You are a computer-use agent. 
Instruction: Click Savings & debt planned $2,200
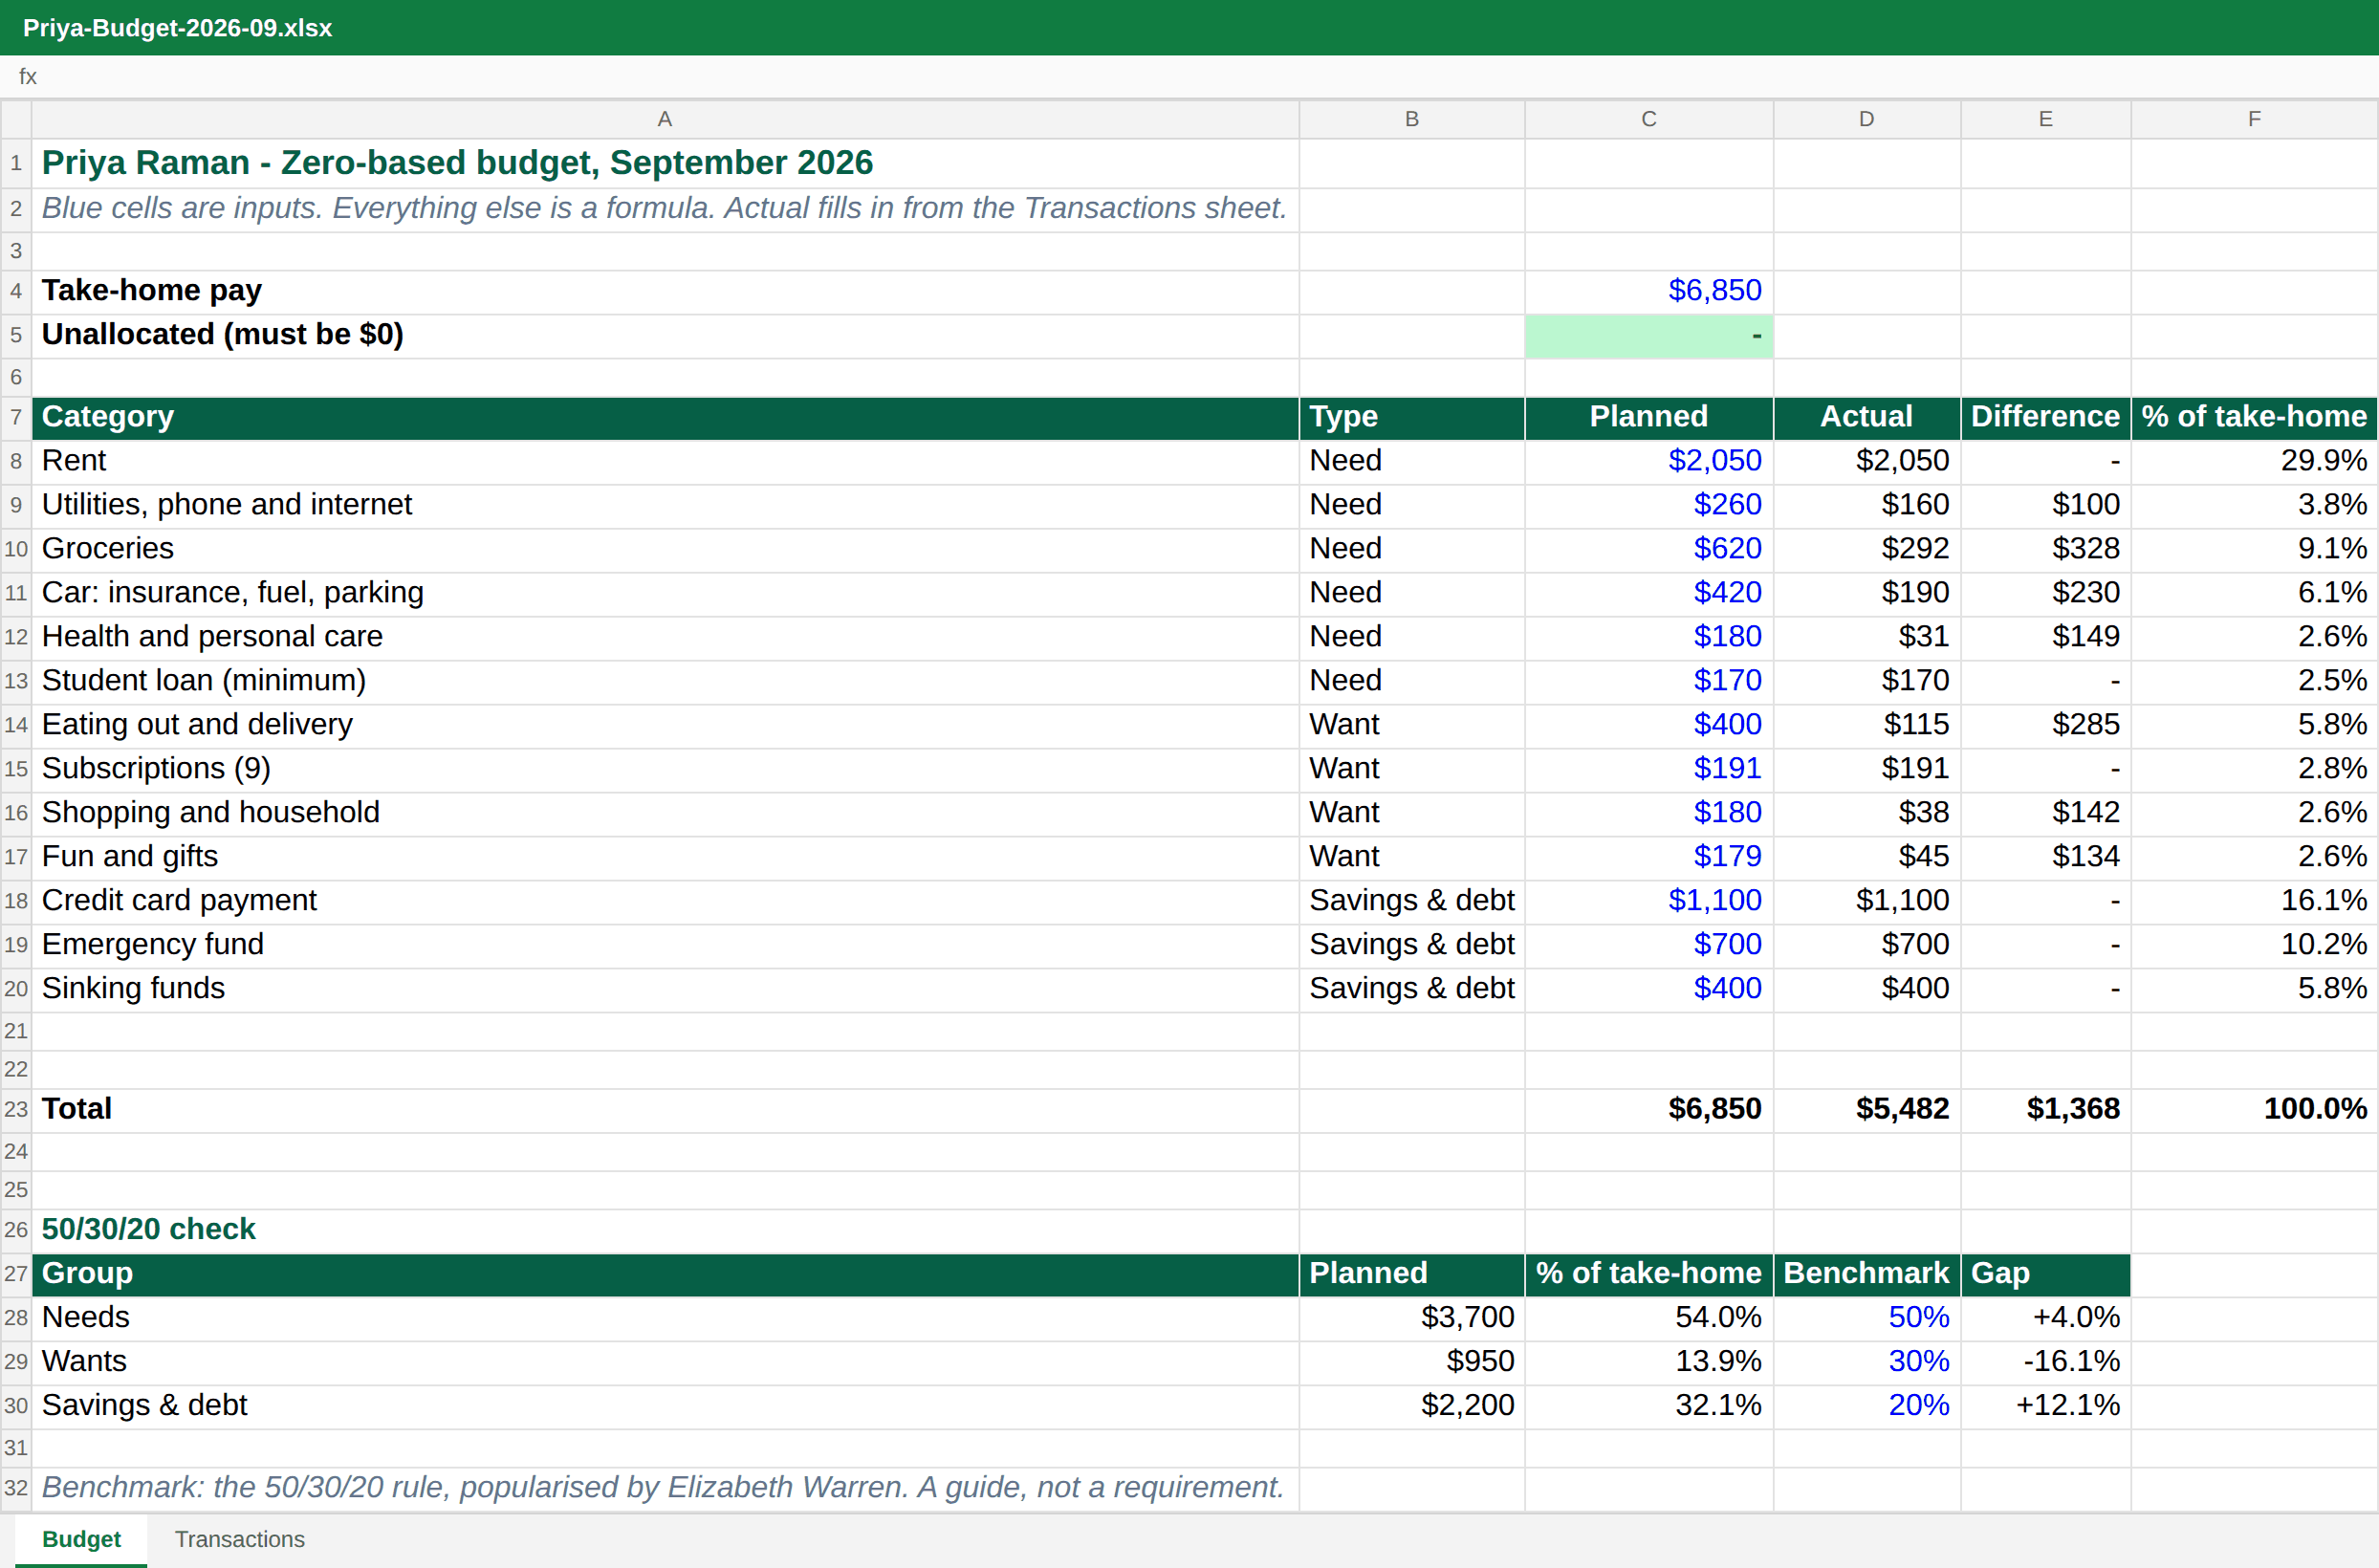[x=1412, y=1406]
